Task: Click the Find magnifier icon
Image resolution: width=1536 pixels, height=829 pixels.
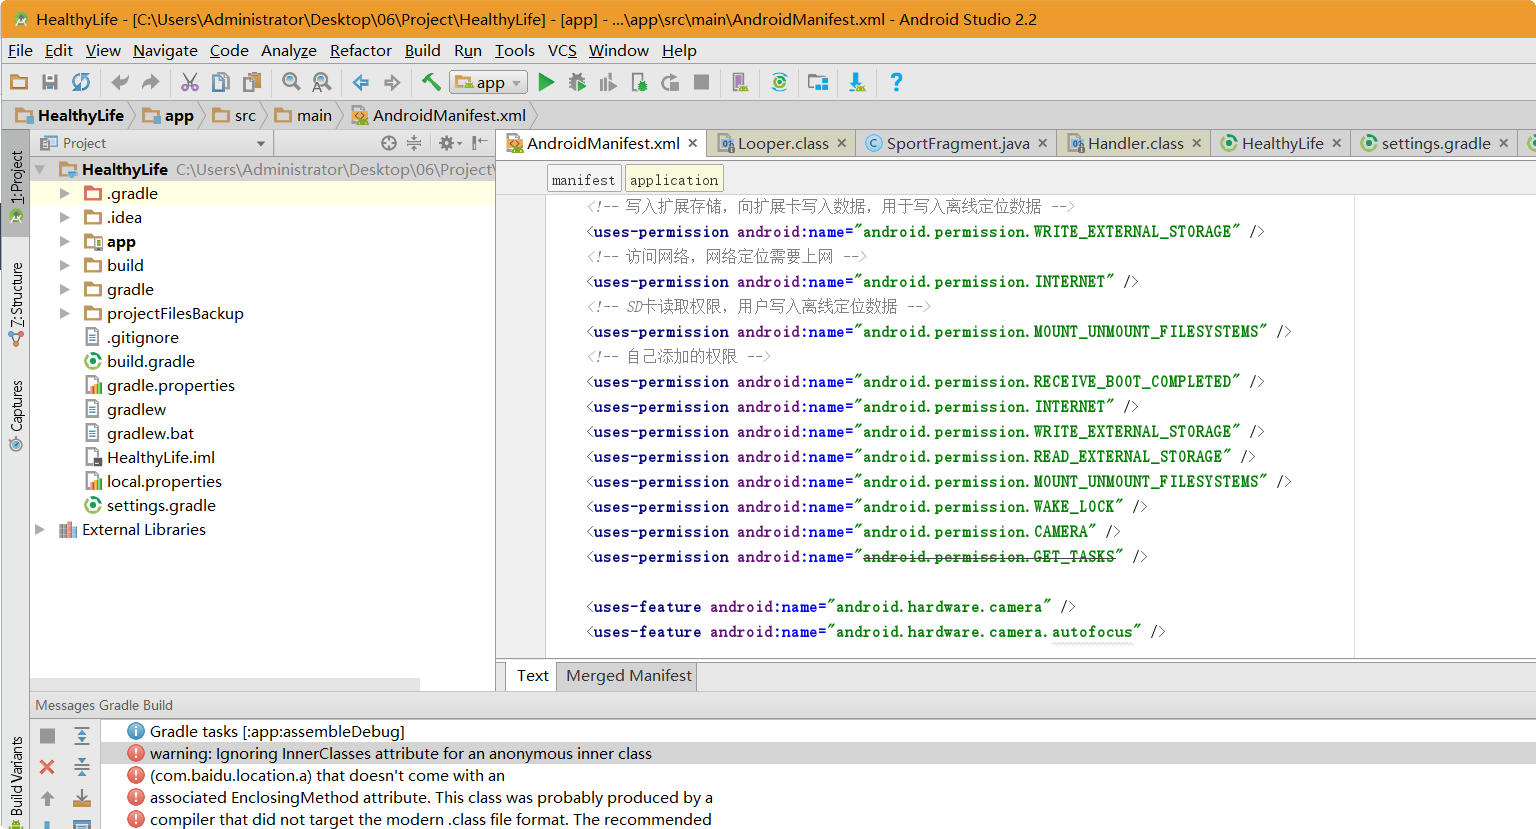Action: tap(291, 82)
